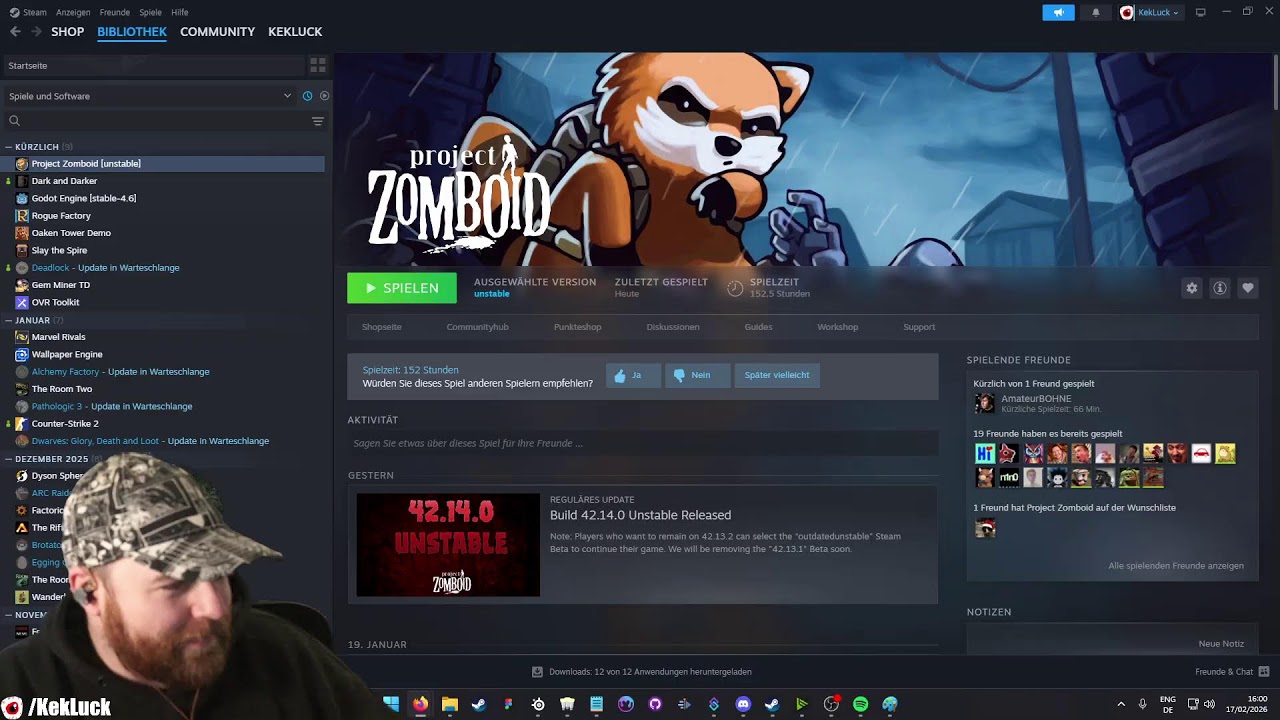
Task: Open the Hilfe menu
Action: (x=180, y=12)
